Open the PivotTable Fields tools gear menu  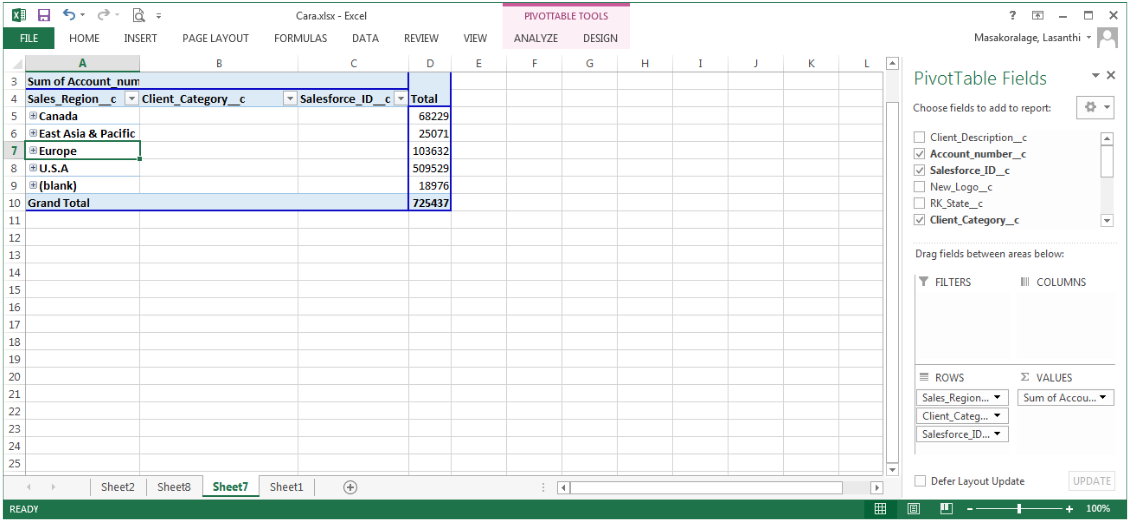[1095, 107]
